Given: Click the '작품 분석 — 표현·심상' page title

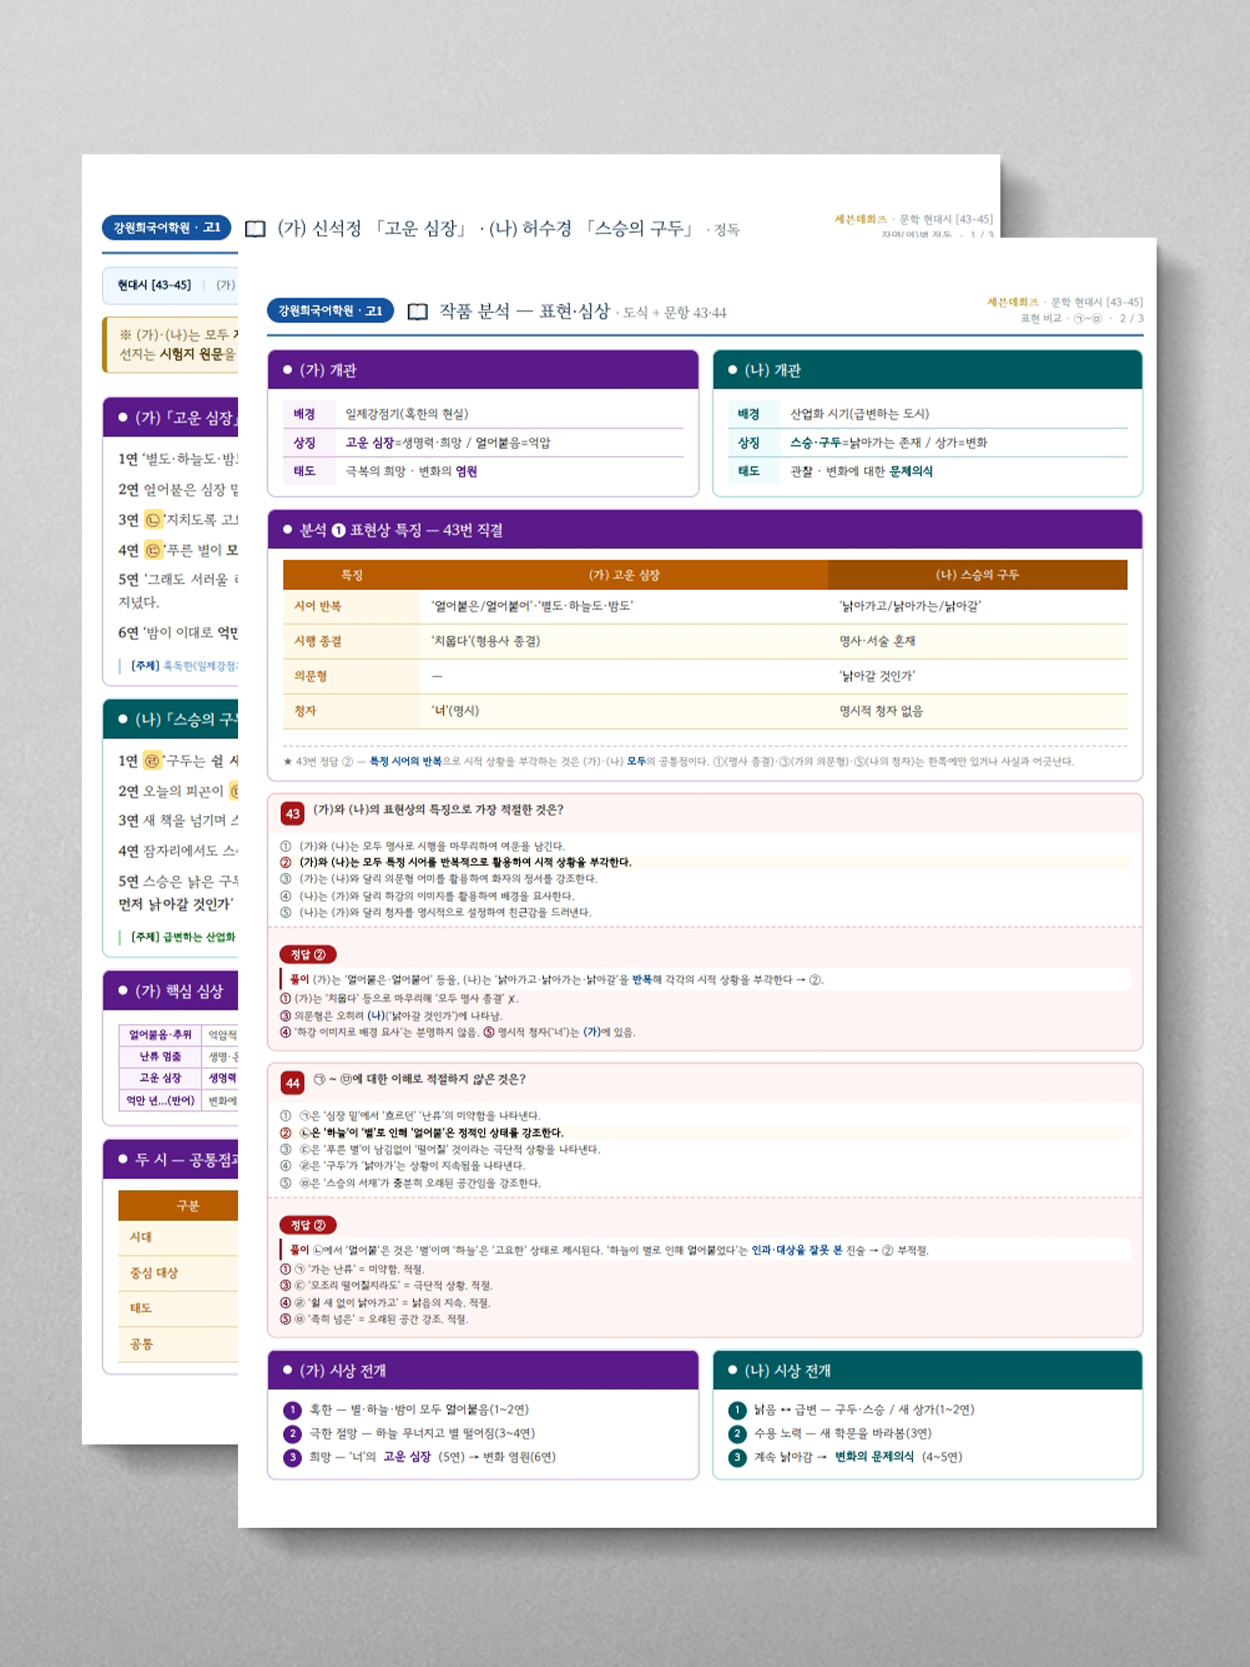Looking at the screenshot, I should coord(525,311).
